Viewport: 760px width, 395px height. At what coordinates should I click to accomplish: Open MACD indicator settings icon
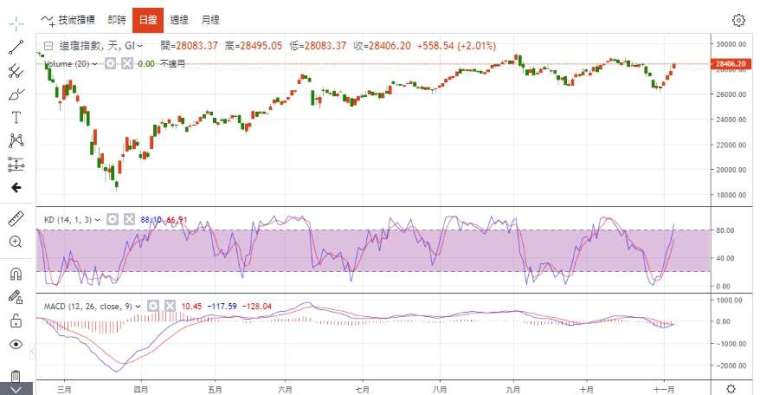(153, 306)
